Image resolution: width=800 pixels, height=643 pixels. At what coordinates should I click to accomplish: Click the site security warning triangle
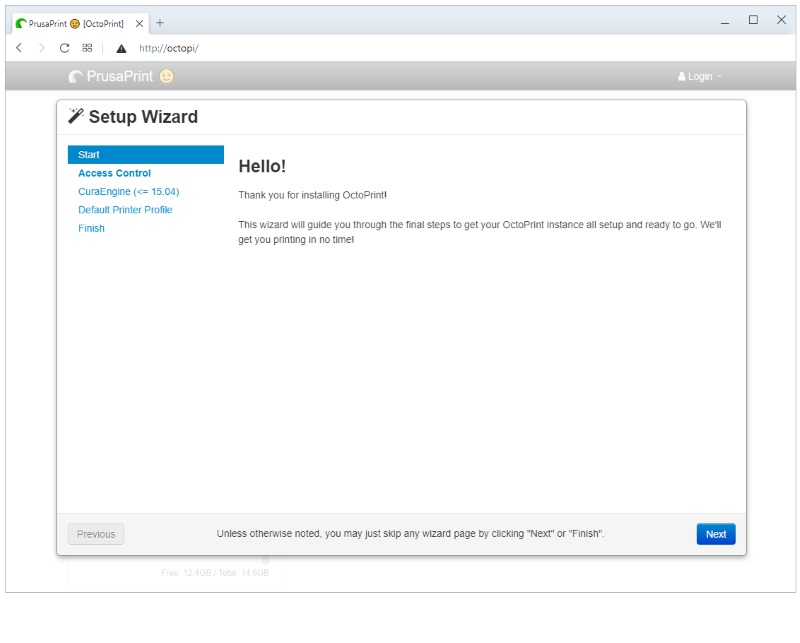(121, 48)
